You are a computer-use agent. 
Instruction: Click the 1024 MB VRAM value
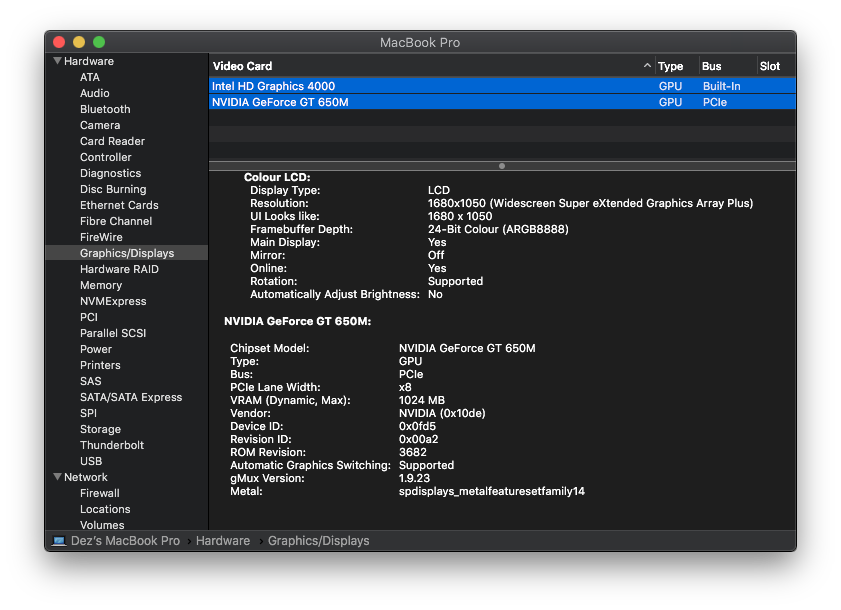(x=422, y=400)
